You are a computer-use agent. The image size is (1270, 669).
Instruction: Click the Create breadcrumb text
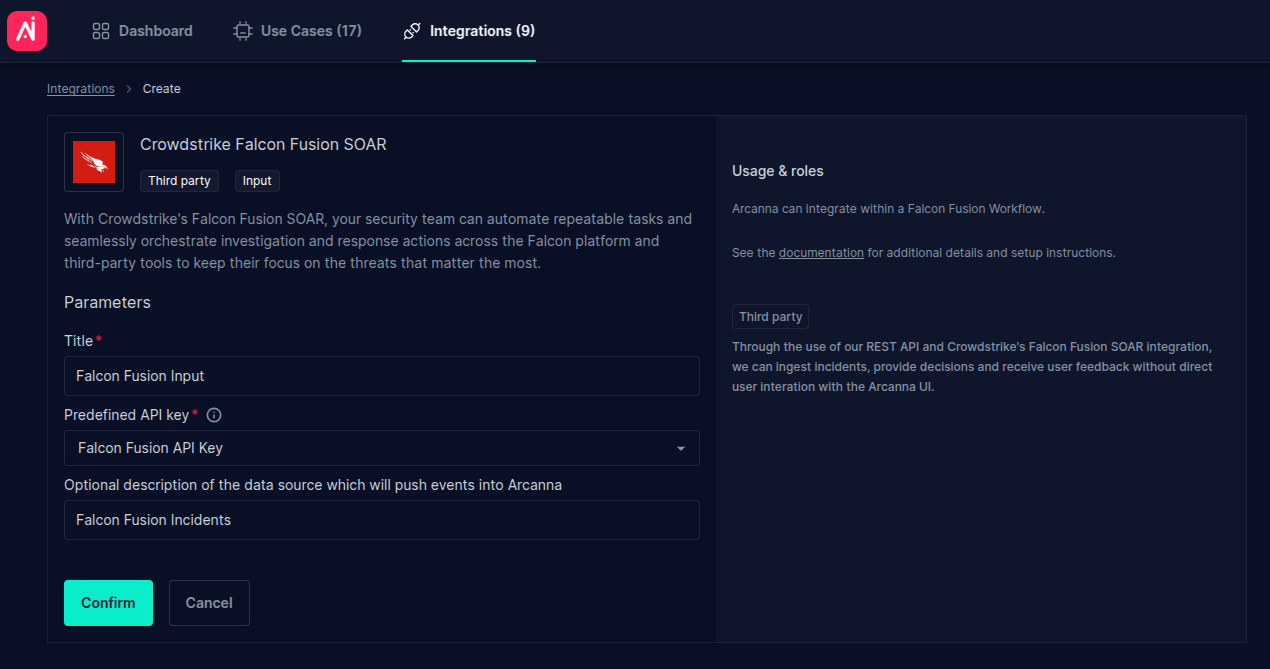pos(162,89)
